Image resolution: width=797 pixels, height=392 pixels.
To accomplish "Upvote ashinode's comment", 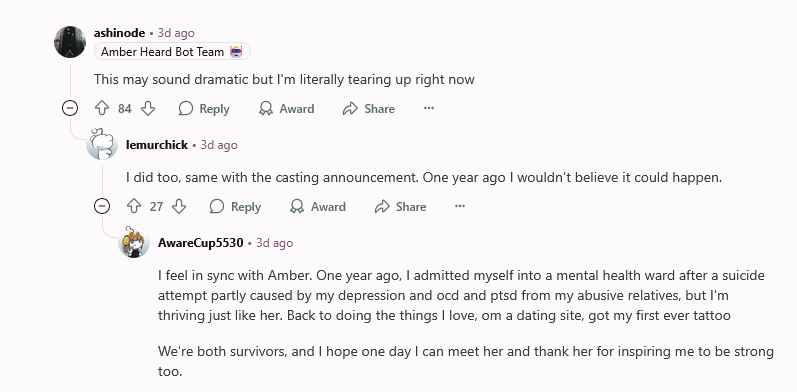I will [x=102, y=108].
